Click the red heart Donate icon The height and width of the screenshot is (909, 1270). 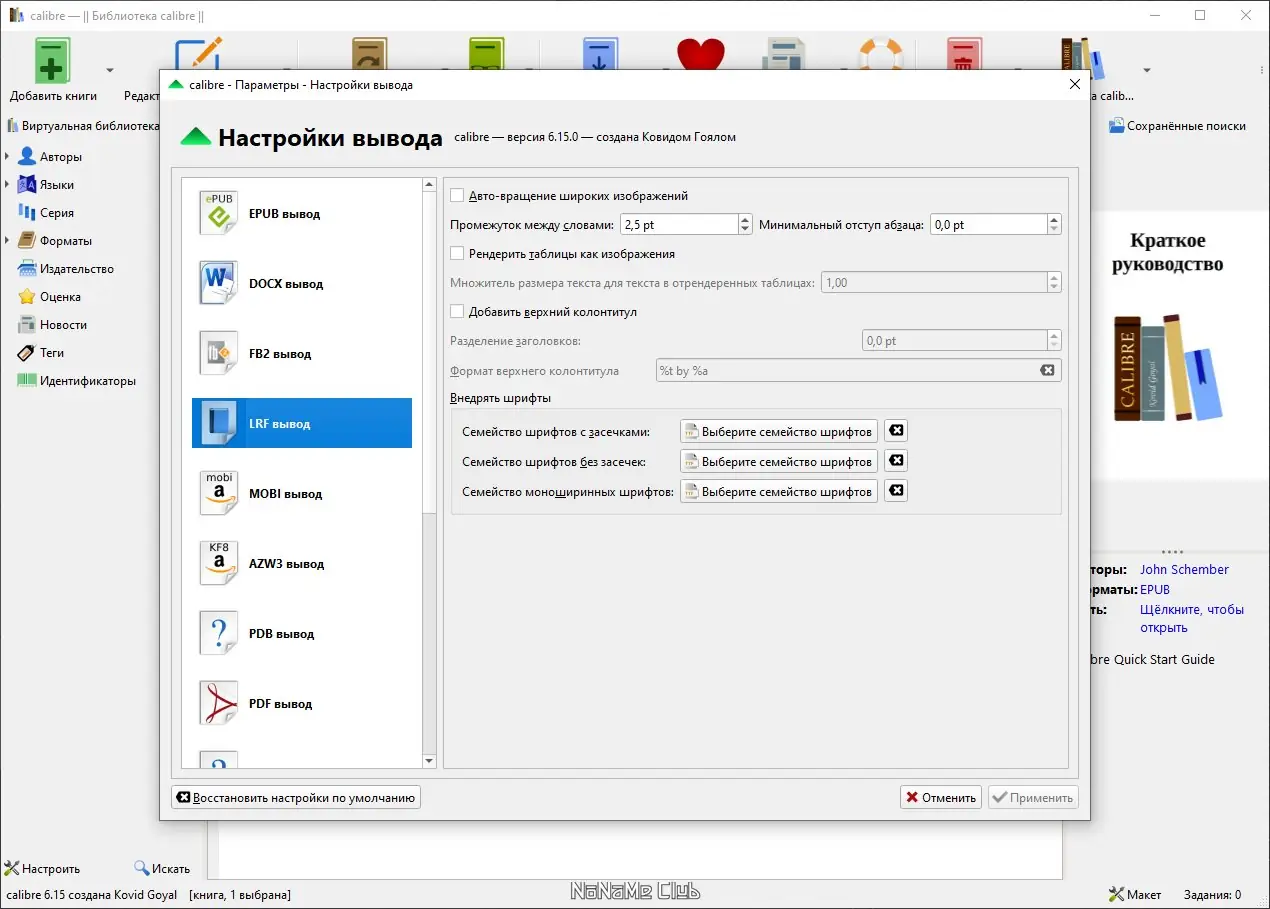[x=700, y=53]
